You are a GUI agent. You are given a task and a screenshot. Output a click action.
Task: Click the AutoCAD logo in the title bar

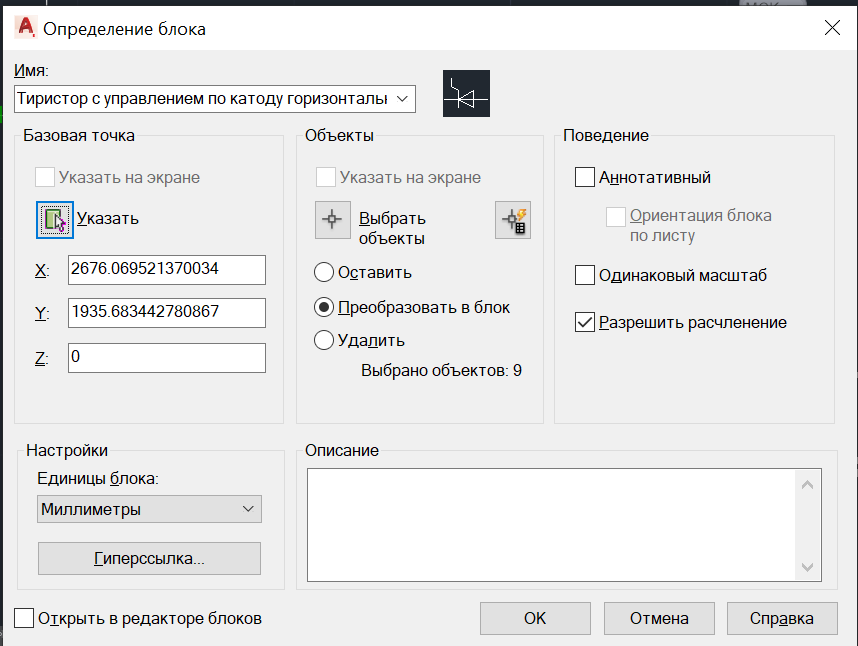click(x=26, y=27)
